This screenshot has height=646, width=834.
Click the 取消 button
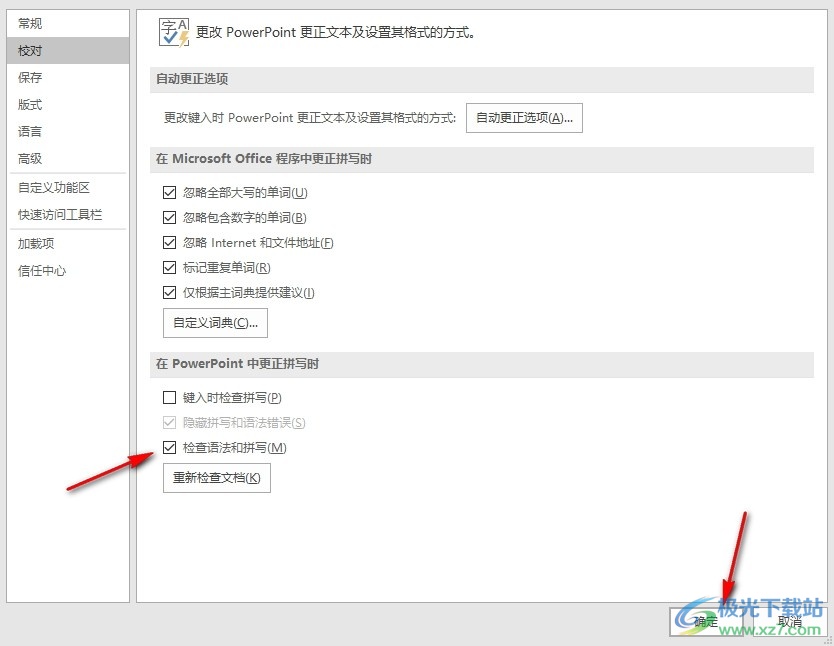[x=790, y=622]
